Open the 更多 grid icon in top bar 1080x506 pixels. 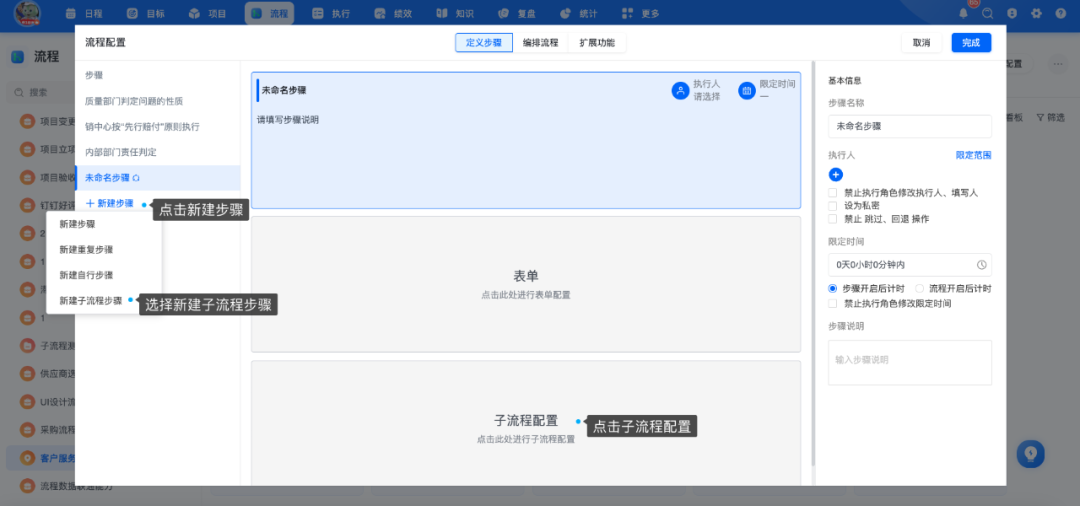tap(627, 13)
